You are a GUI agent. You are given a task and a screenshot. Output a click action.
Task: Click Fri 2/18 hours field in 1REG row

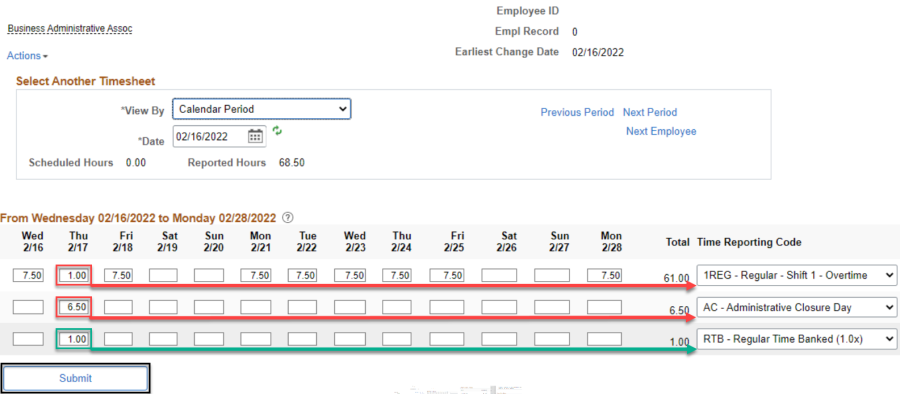[x=118, y=275]
